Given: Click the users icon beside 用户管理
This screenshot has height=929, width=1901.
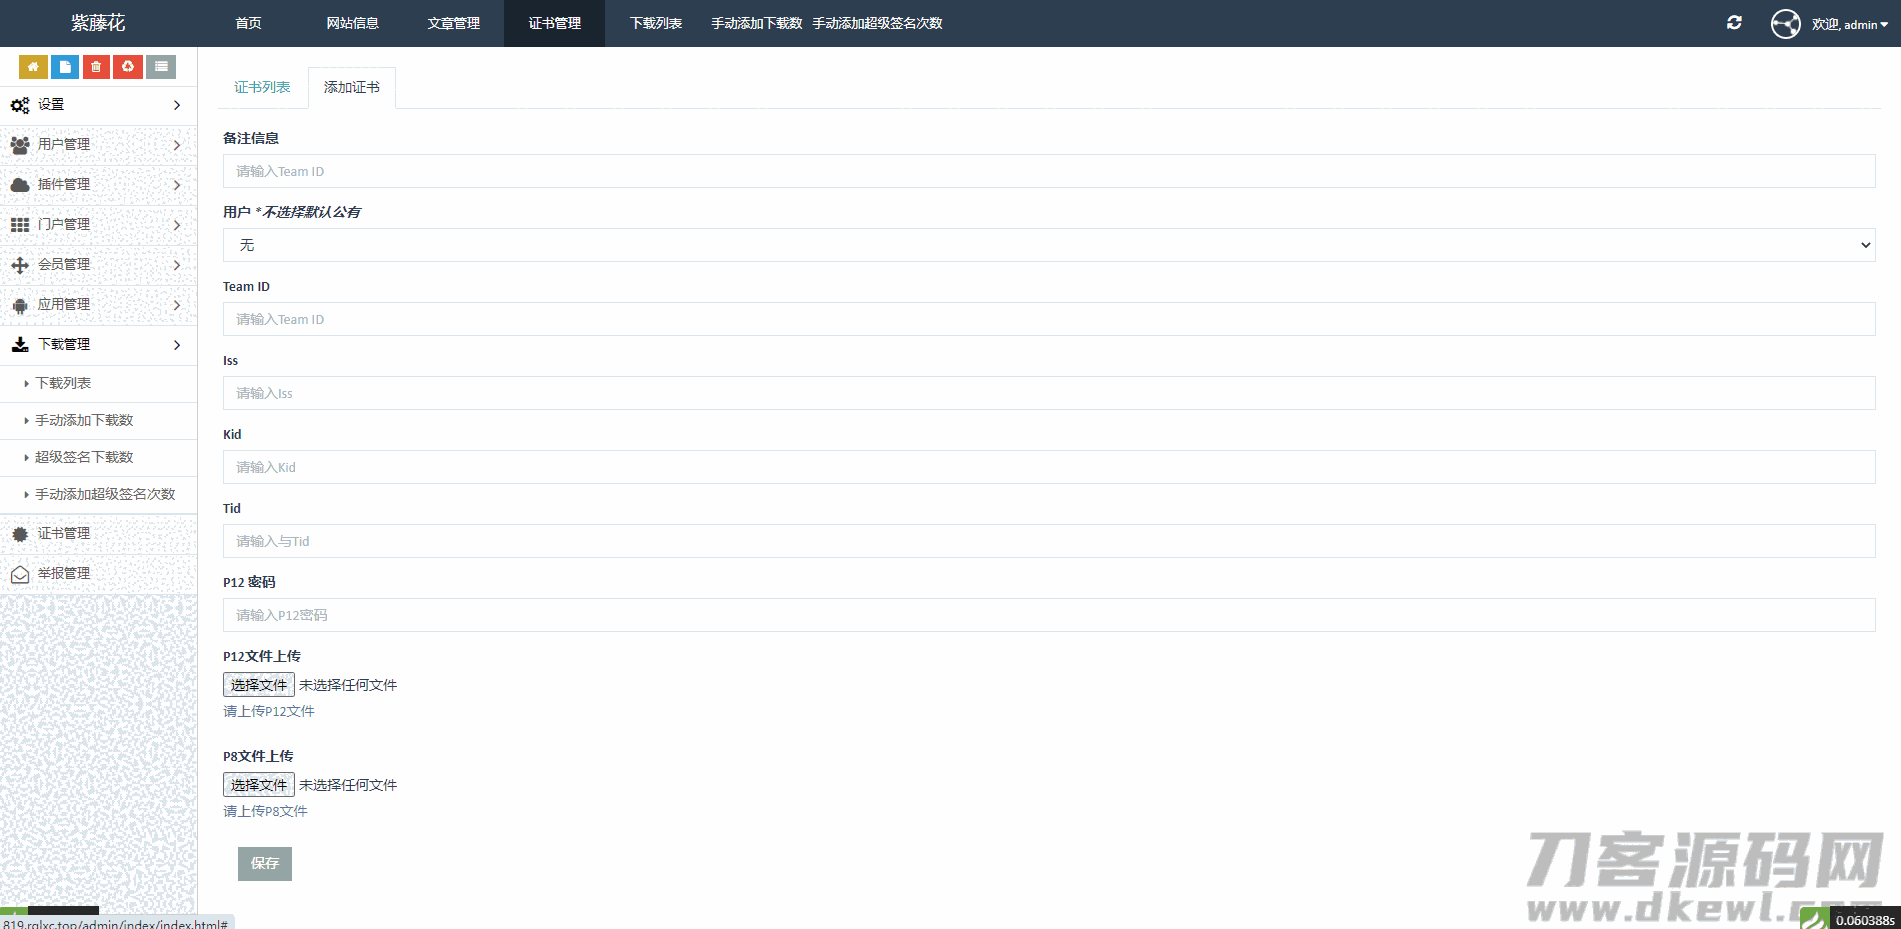Looking at the screenshot, I should point(20,145).
